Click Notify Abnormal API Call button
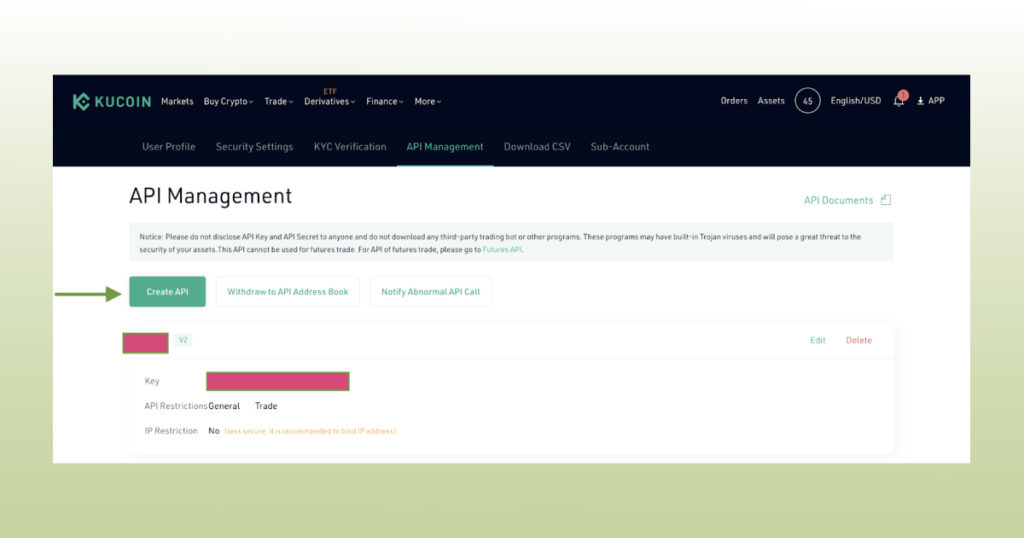Screen dimensions: 1024x538 point(430,292)
